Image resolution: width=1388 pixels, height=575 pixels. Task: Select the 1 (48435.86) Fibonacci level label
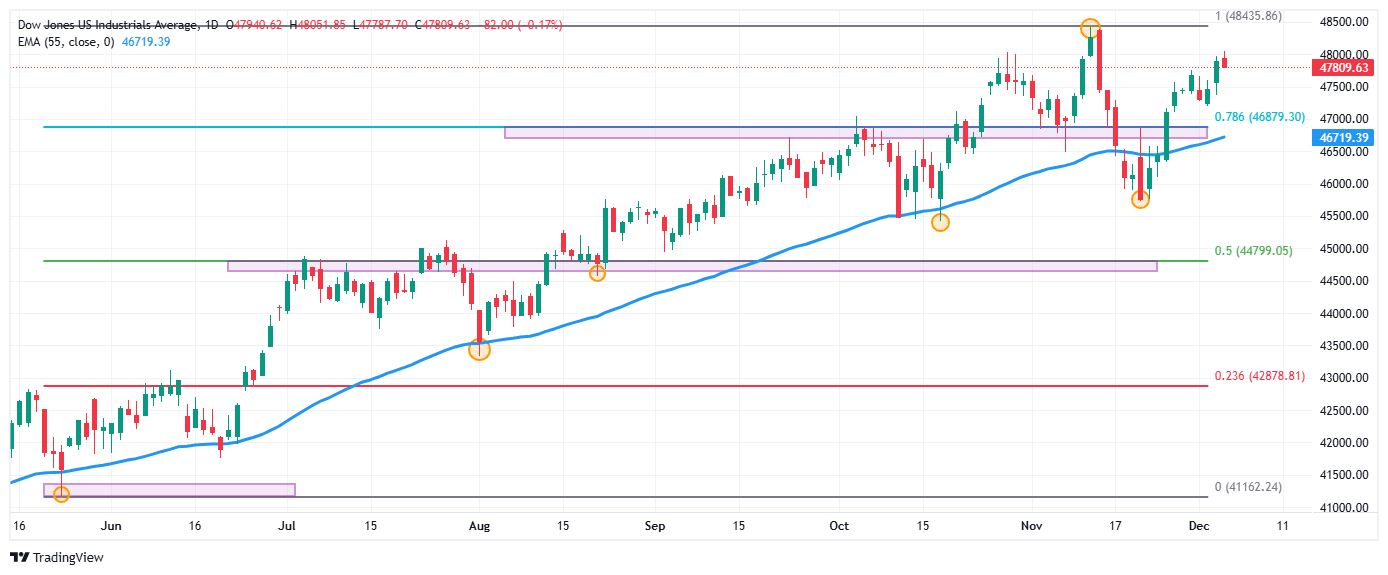click(1261, 16)
